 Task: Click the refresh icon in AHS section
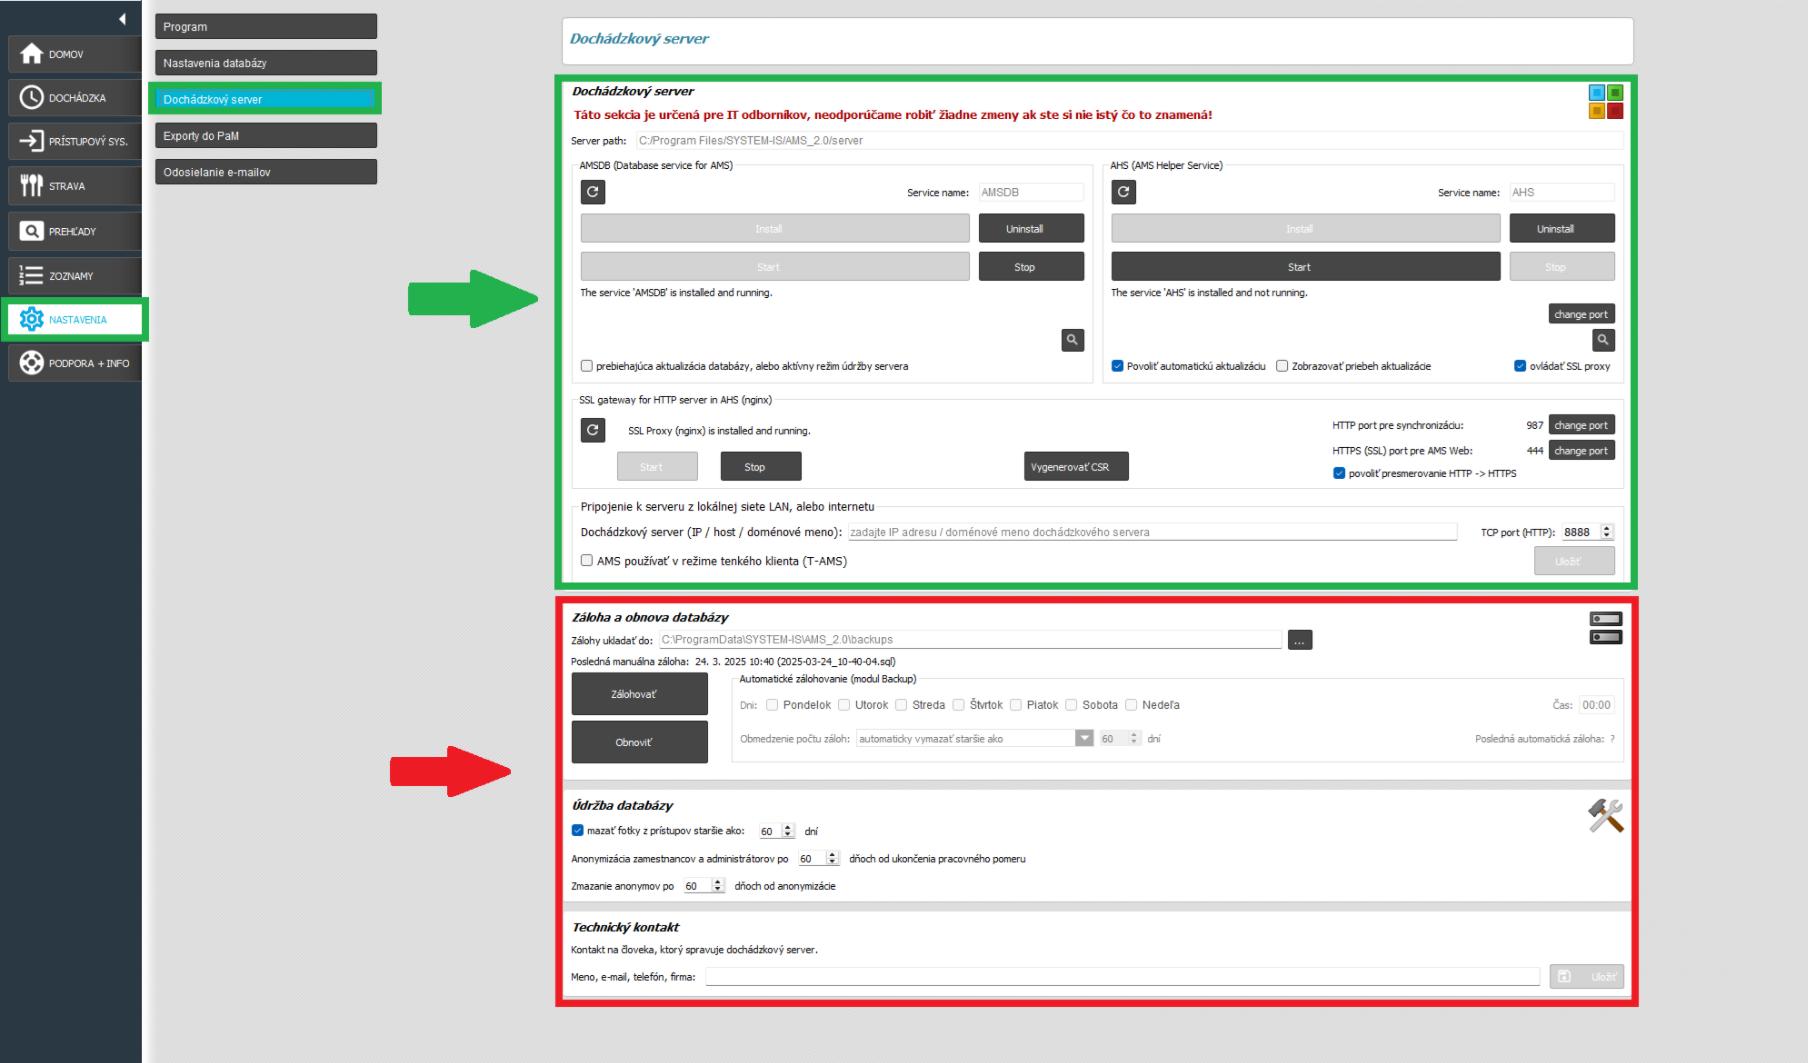coord(1123,192)
